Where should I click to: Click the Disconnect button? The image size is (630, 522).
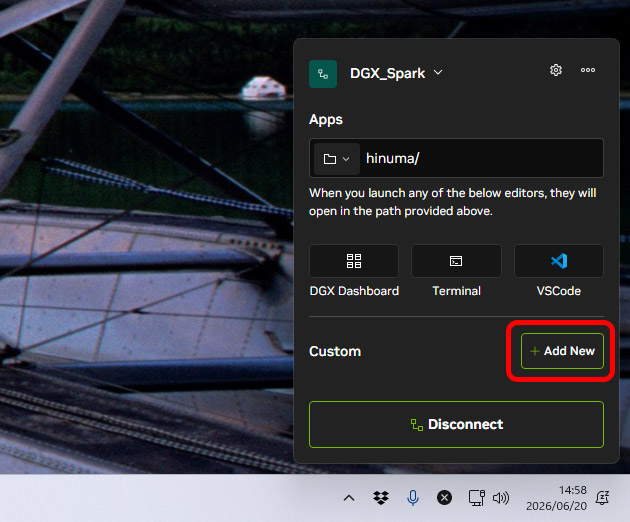click(x=456, y=424)
